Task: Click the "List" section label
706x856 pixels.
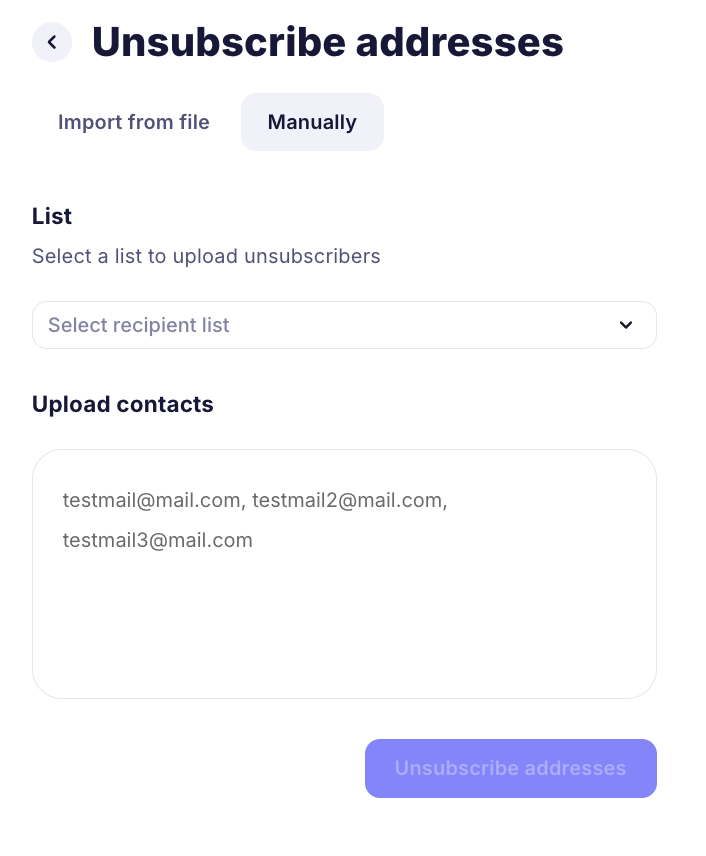Action: [52, 216]
